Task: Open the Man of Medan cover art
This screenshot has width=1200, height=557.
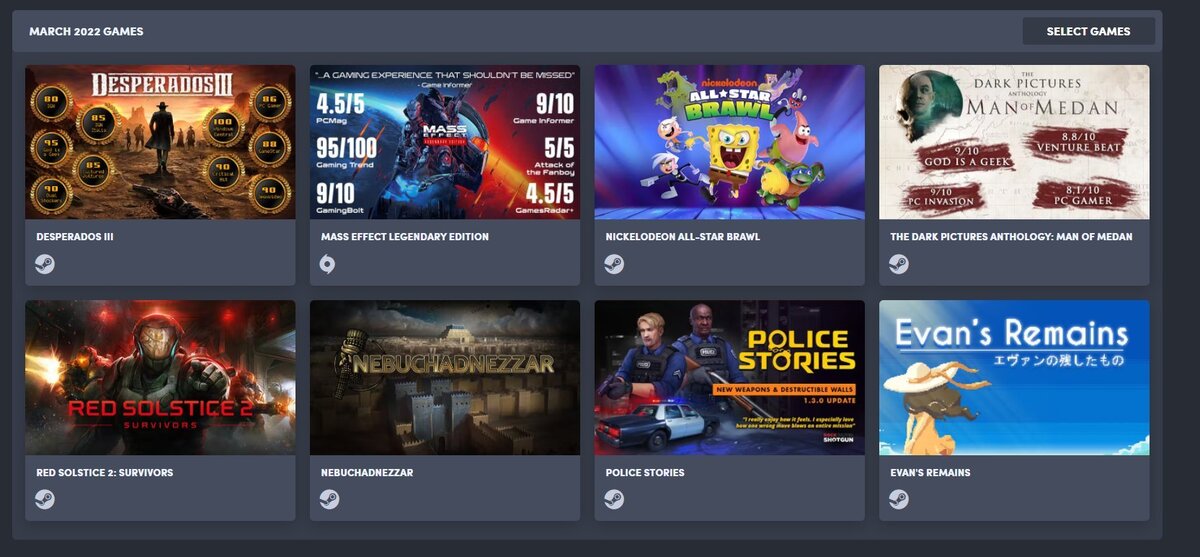Action: [1014, 142]
